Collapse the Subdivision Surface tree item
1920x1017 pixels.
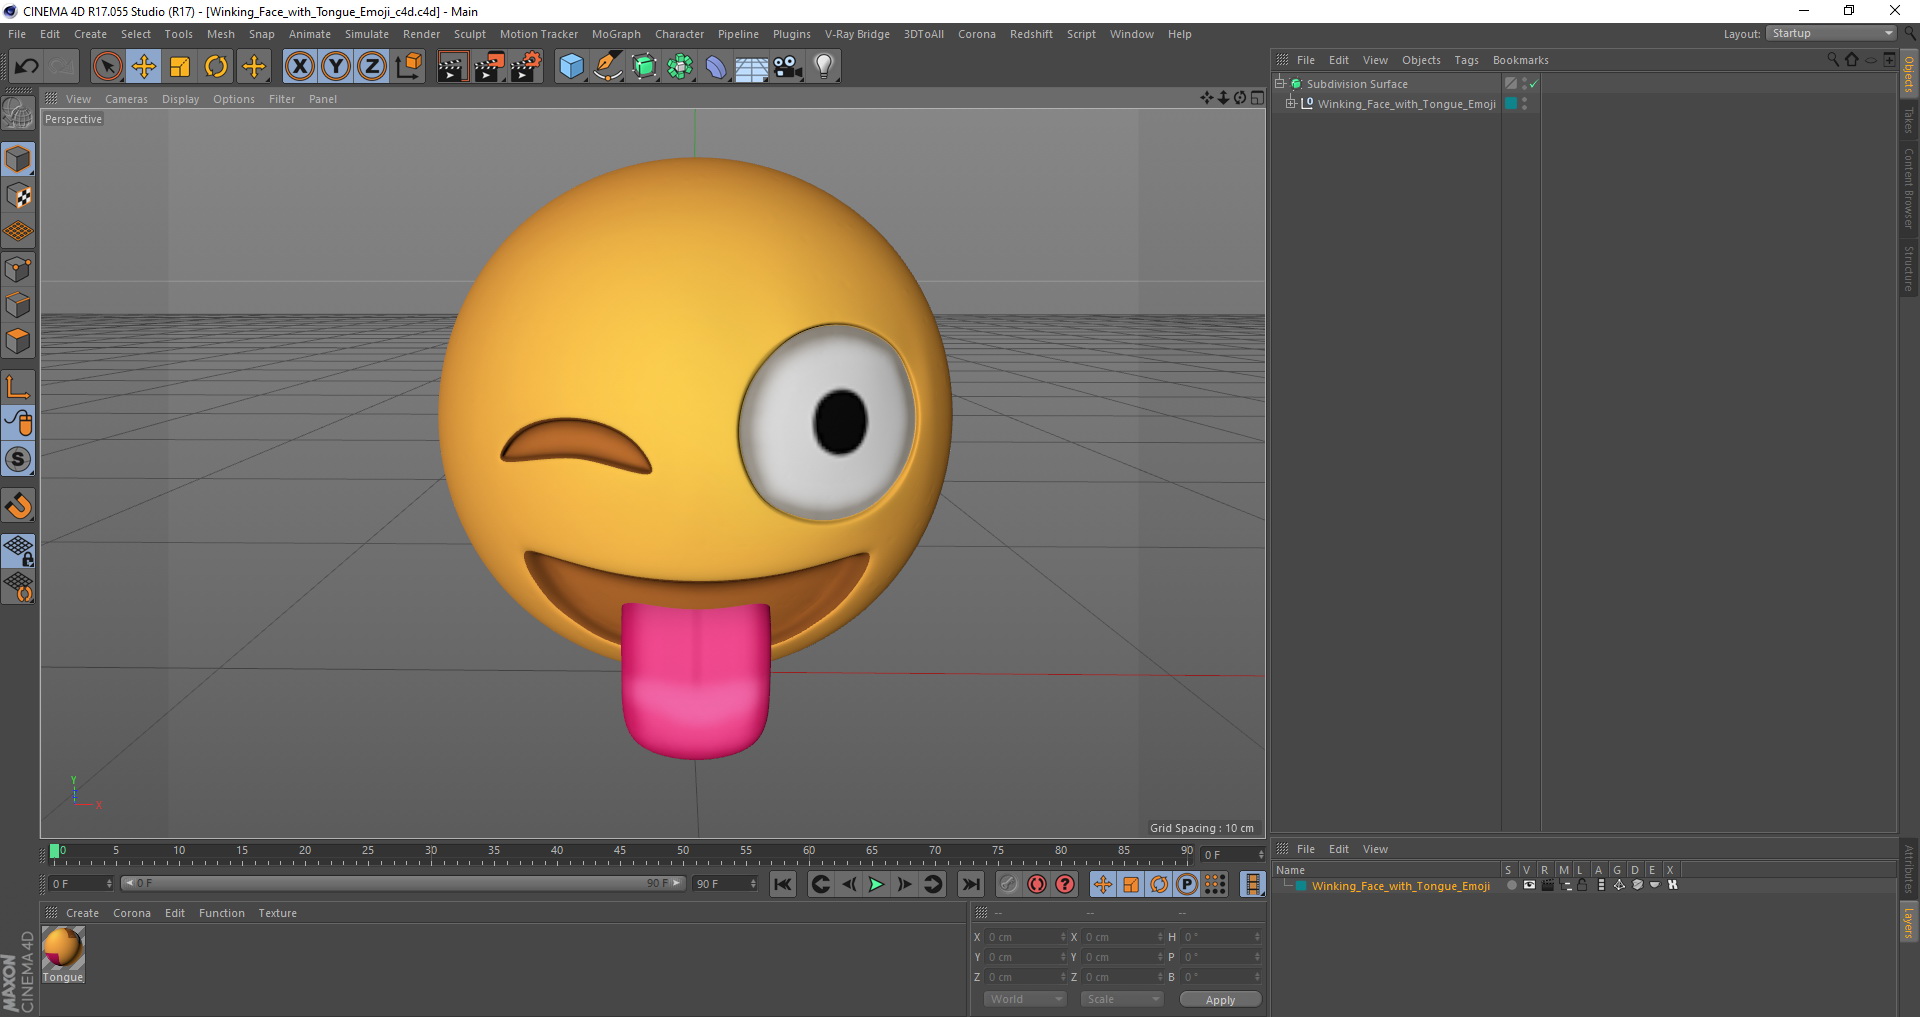point(1279,84)
